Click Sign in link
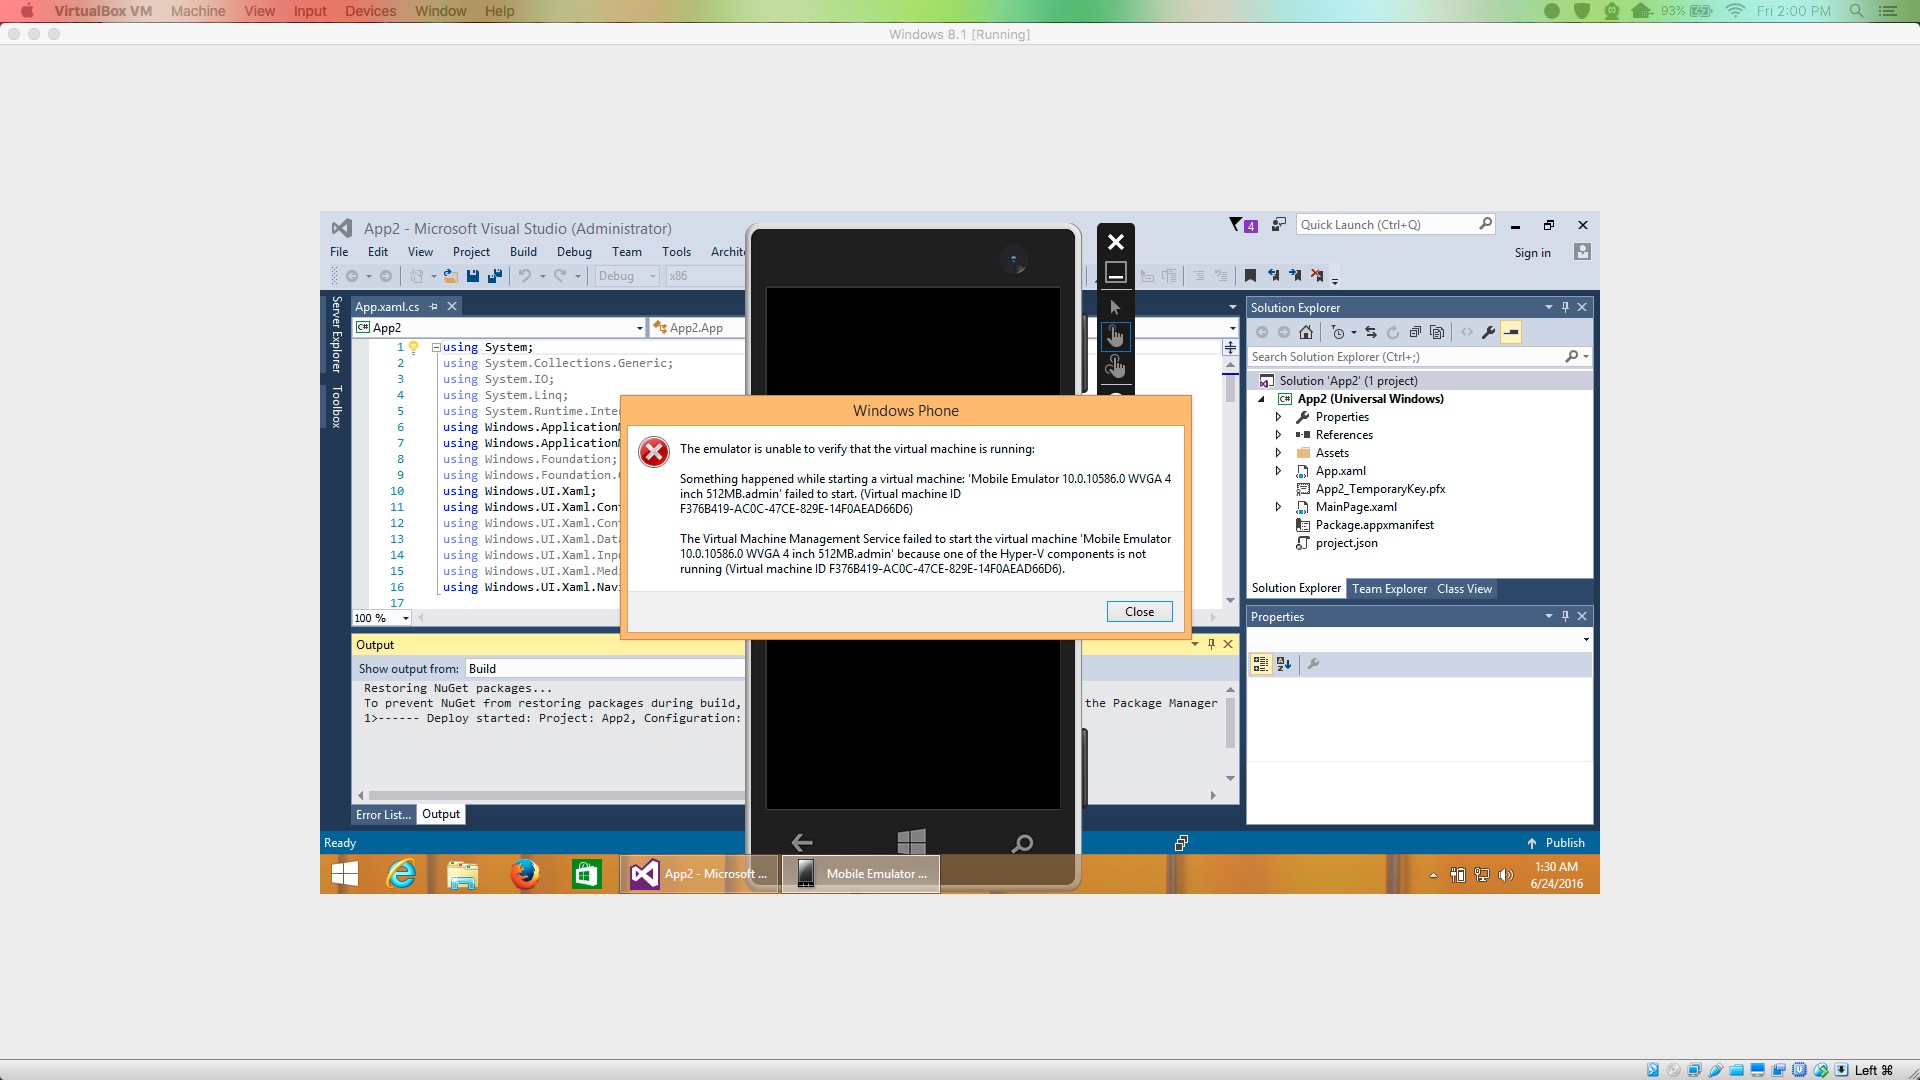 (x=1532, y=253)
